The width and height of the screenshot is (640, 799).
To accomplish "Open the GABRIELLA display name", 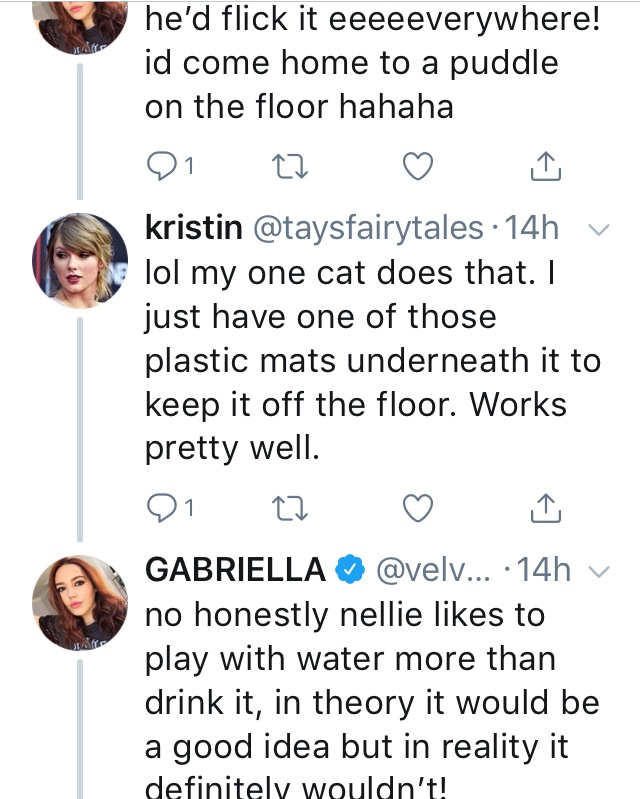I will pos(236,570).
